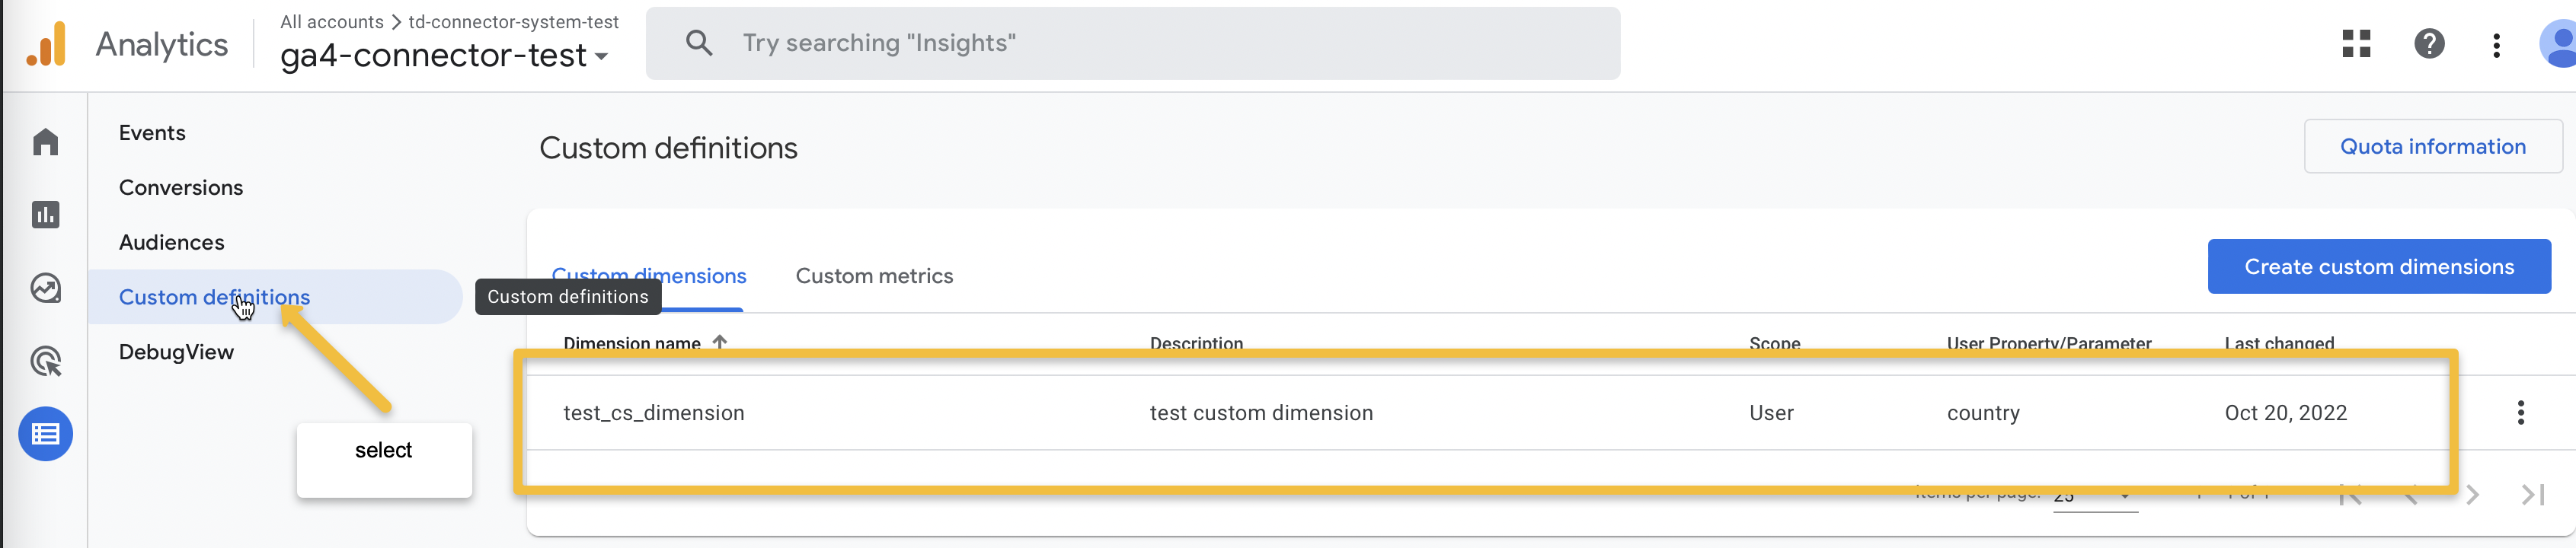Open Conversions in the side menu

(x=181, y=188)
